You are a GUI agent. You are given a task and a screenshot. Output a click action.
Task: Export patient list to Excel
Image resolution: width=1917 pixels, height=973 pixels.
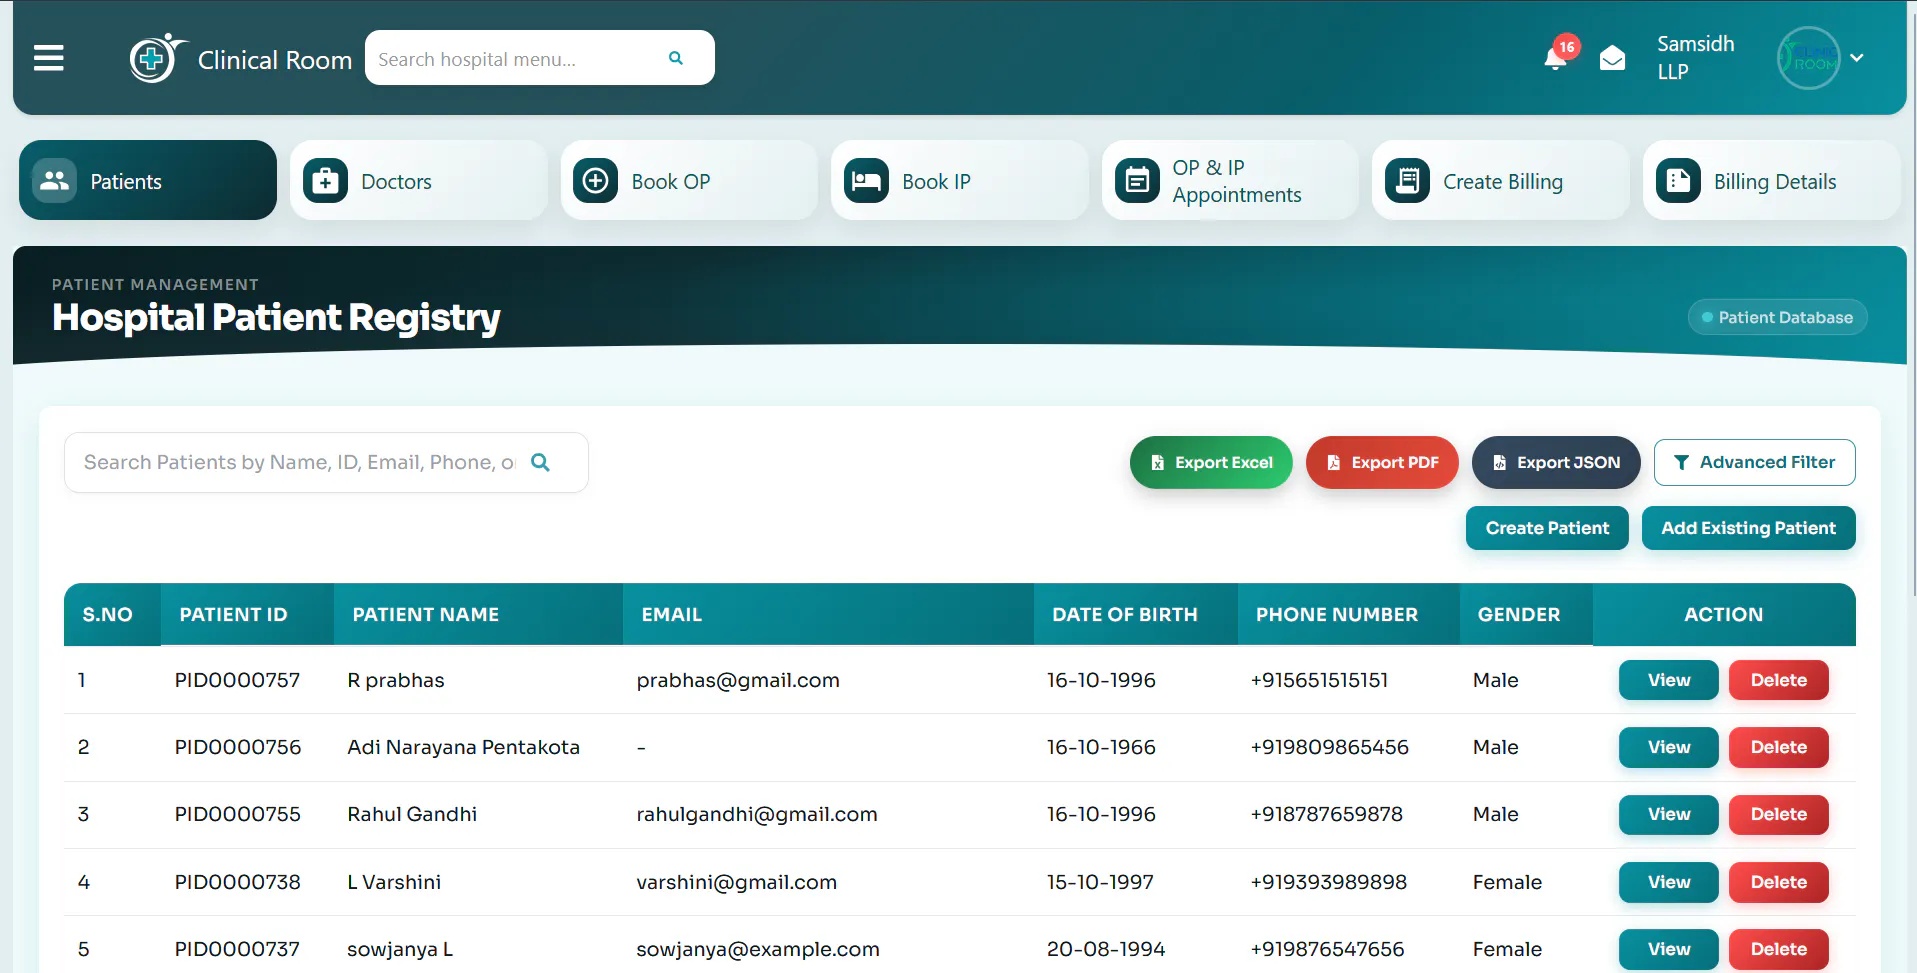click(x=1211, y=462)
